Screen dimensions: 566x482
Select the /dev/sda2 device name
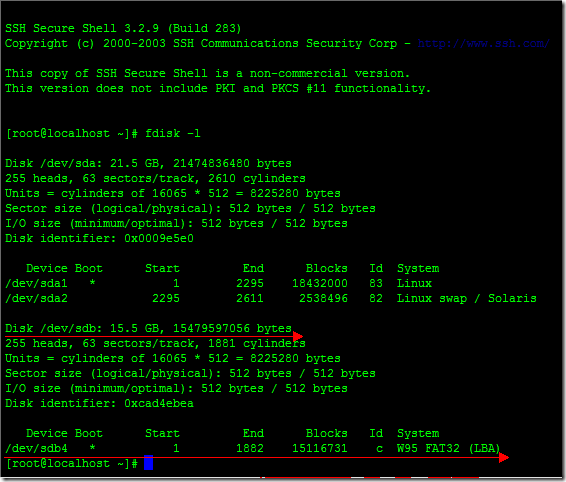(x=36, y=299)
